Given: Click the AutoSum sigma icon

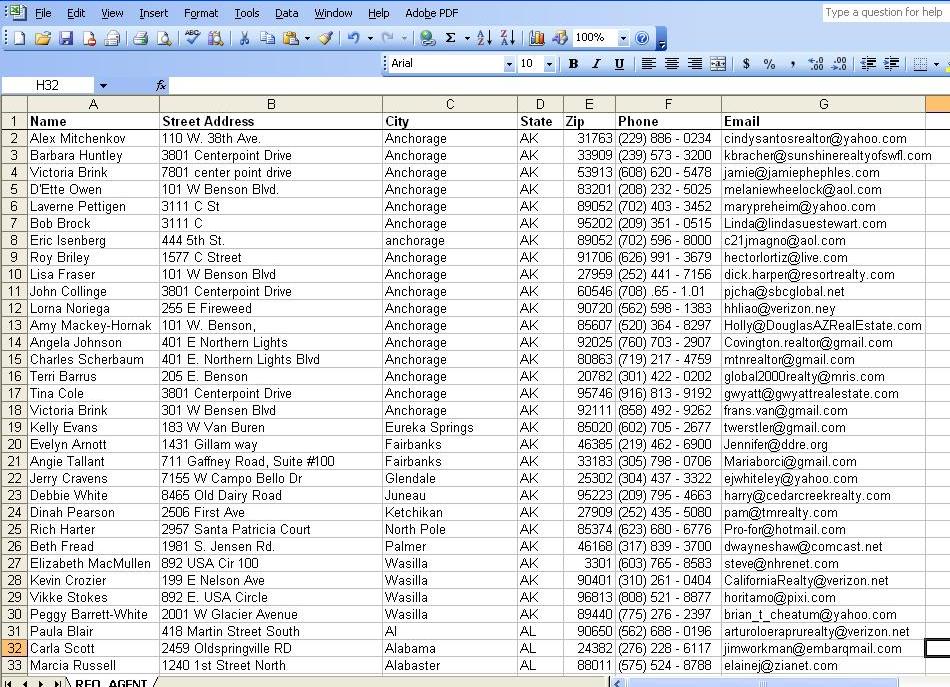Looking at the screenshot, I should point(450,38).
